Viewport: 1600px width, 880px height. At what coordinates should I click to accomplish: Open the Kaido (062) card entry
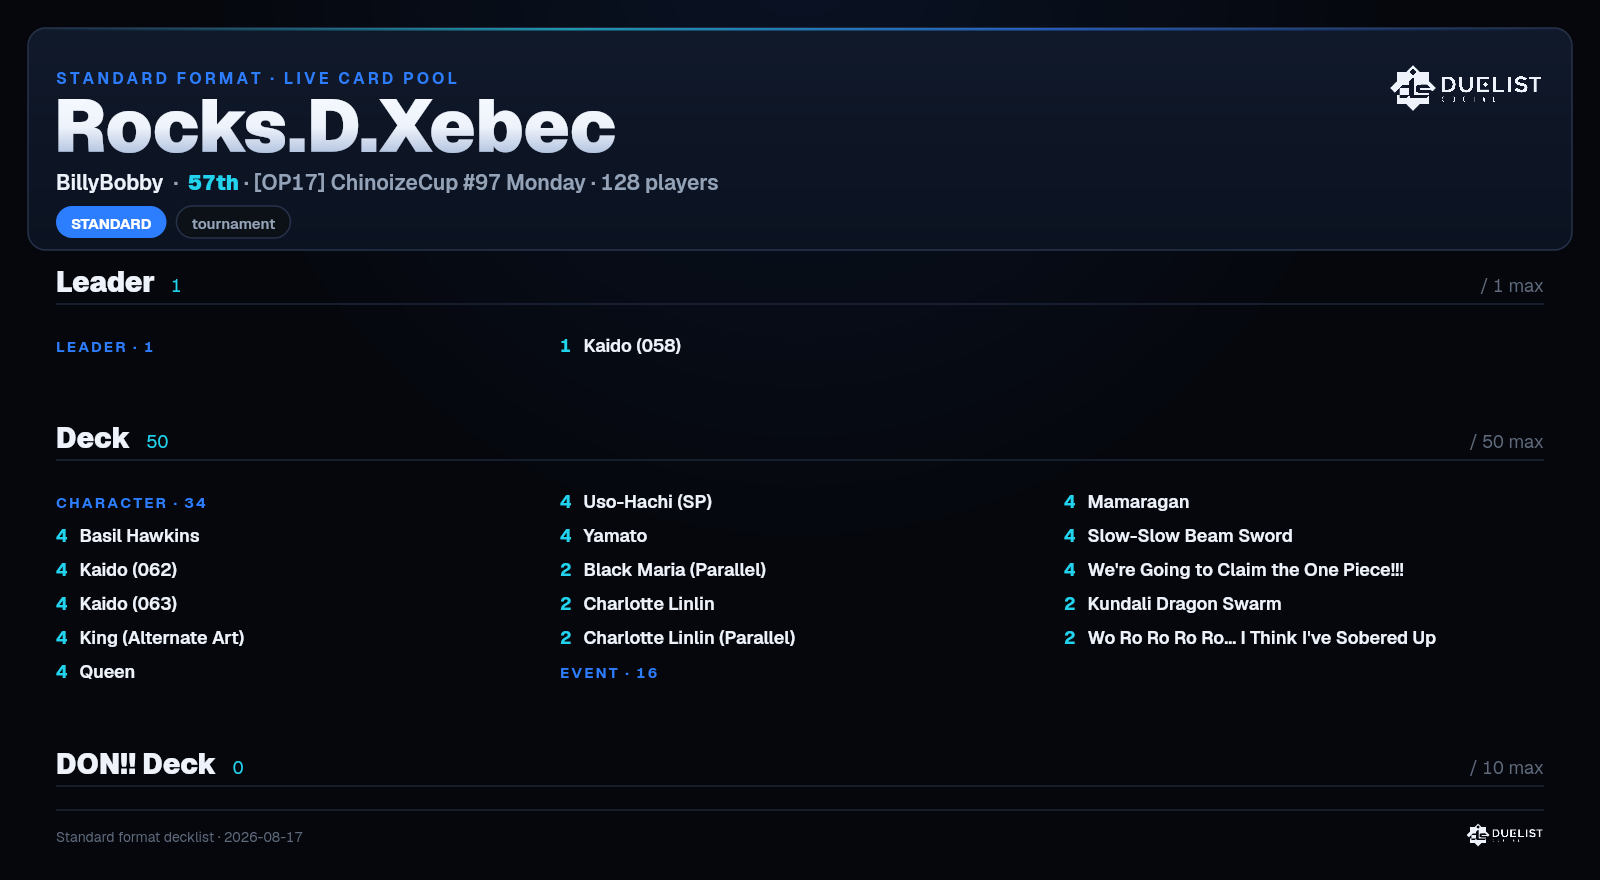[x=117, y=570]
